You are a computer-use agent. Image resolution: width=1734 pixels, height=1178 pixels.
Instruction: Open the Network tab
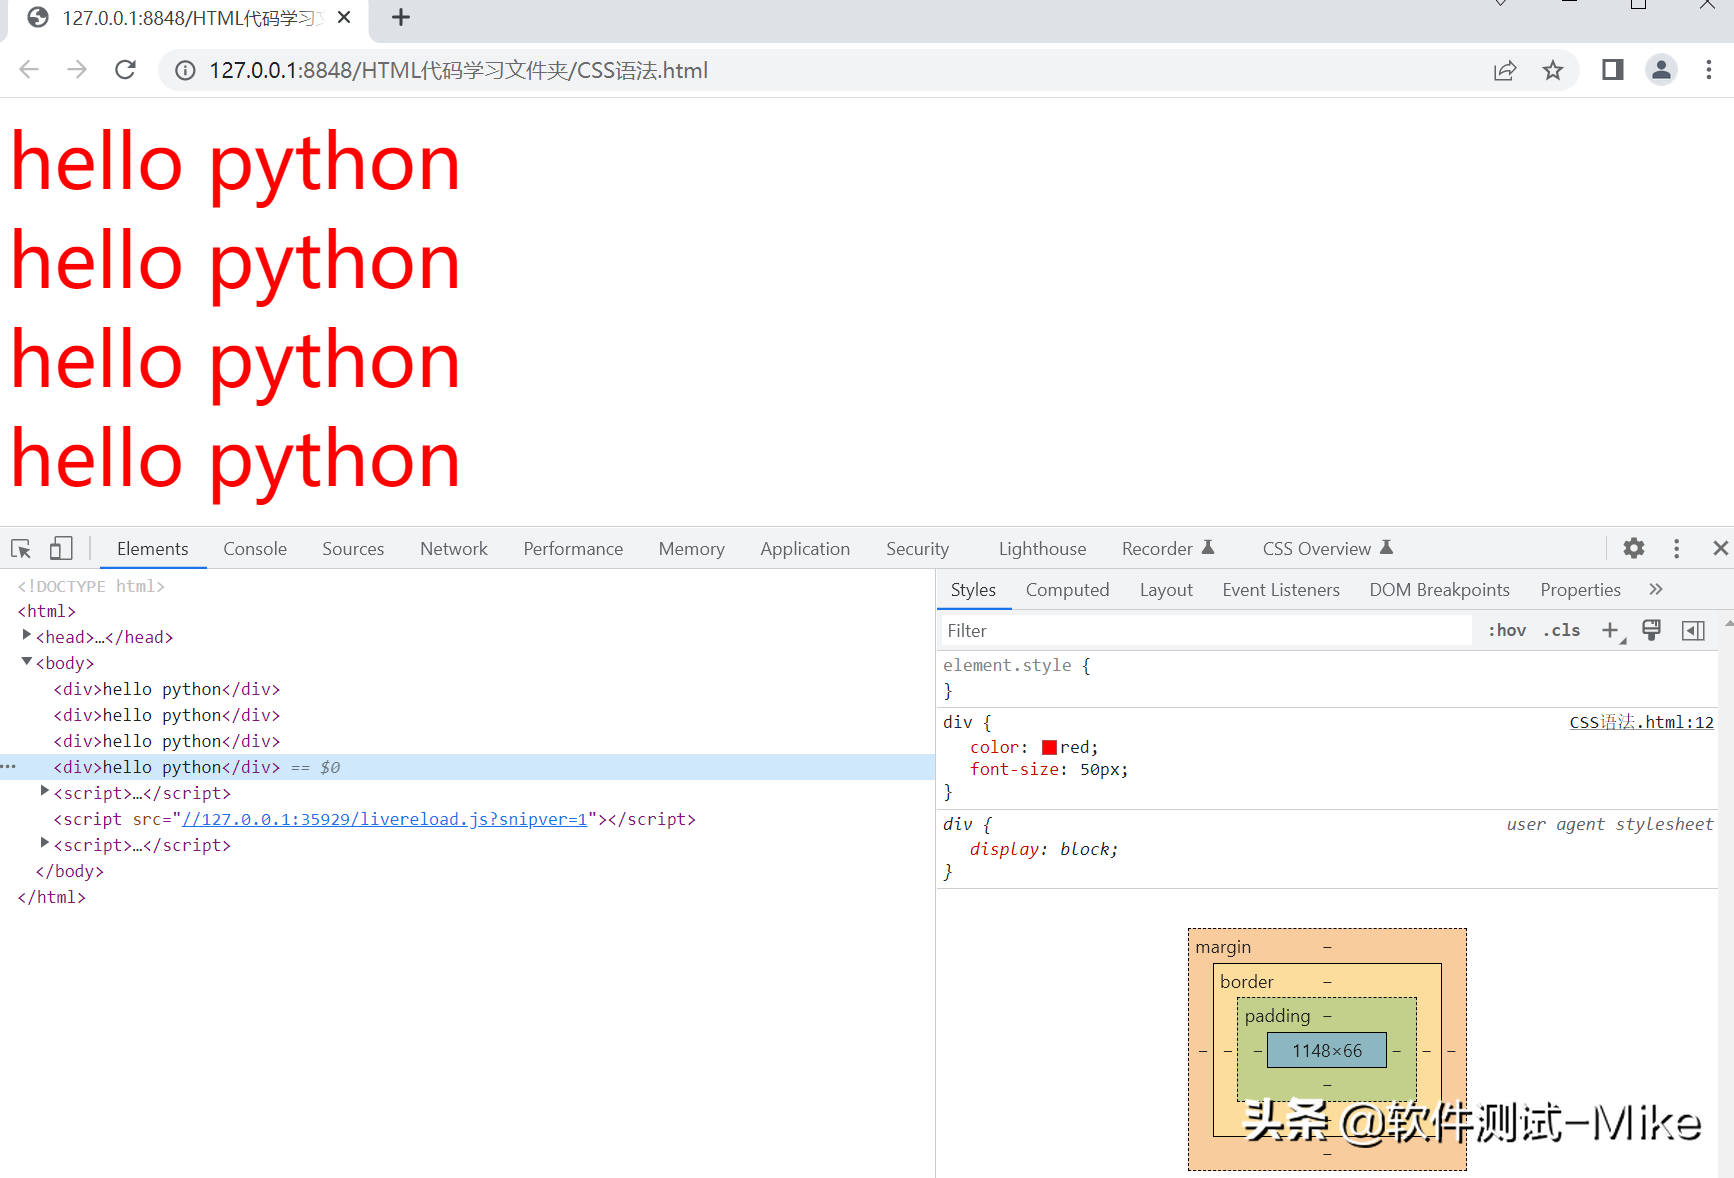click(x=454, y=549)
